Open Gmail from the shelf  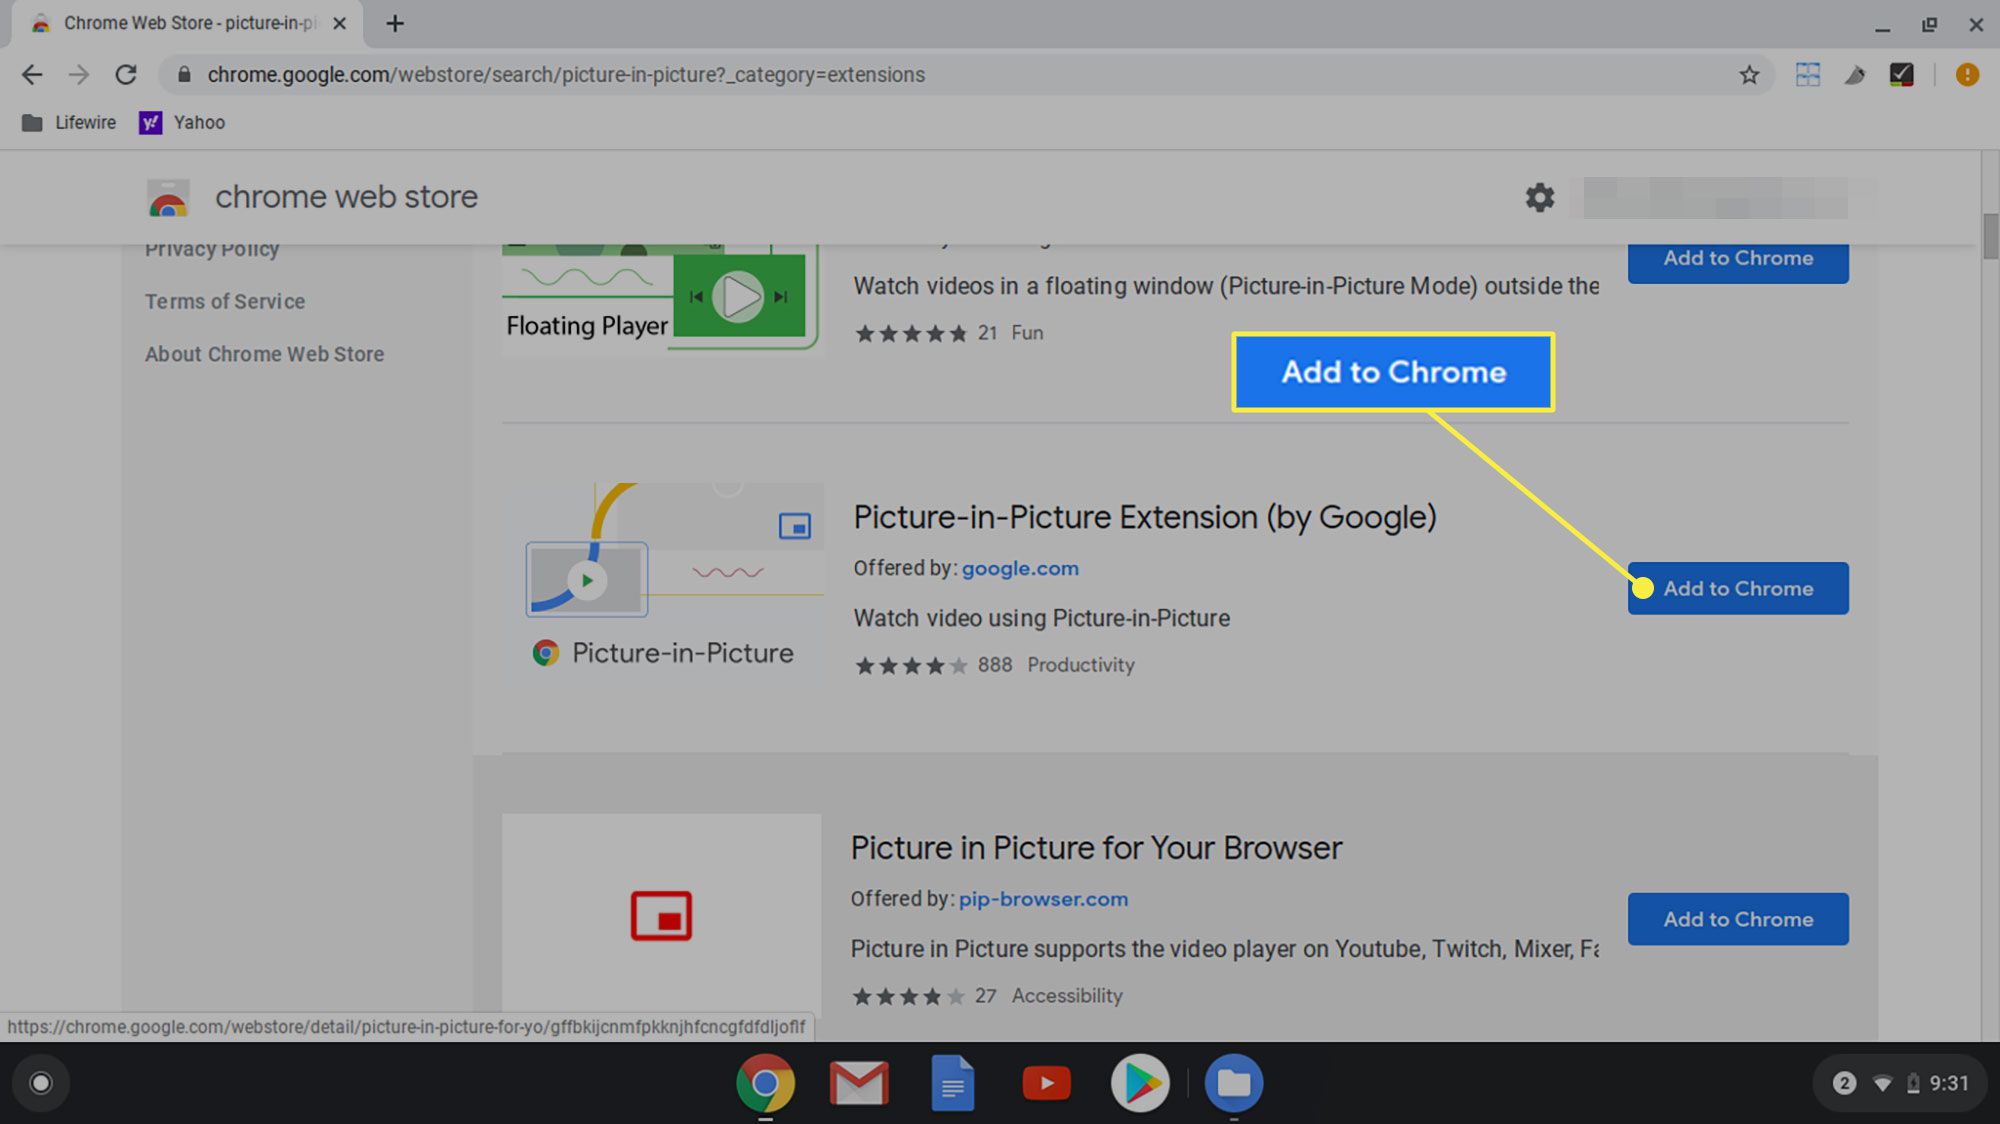pos(859,1083)
